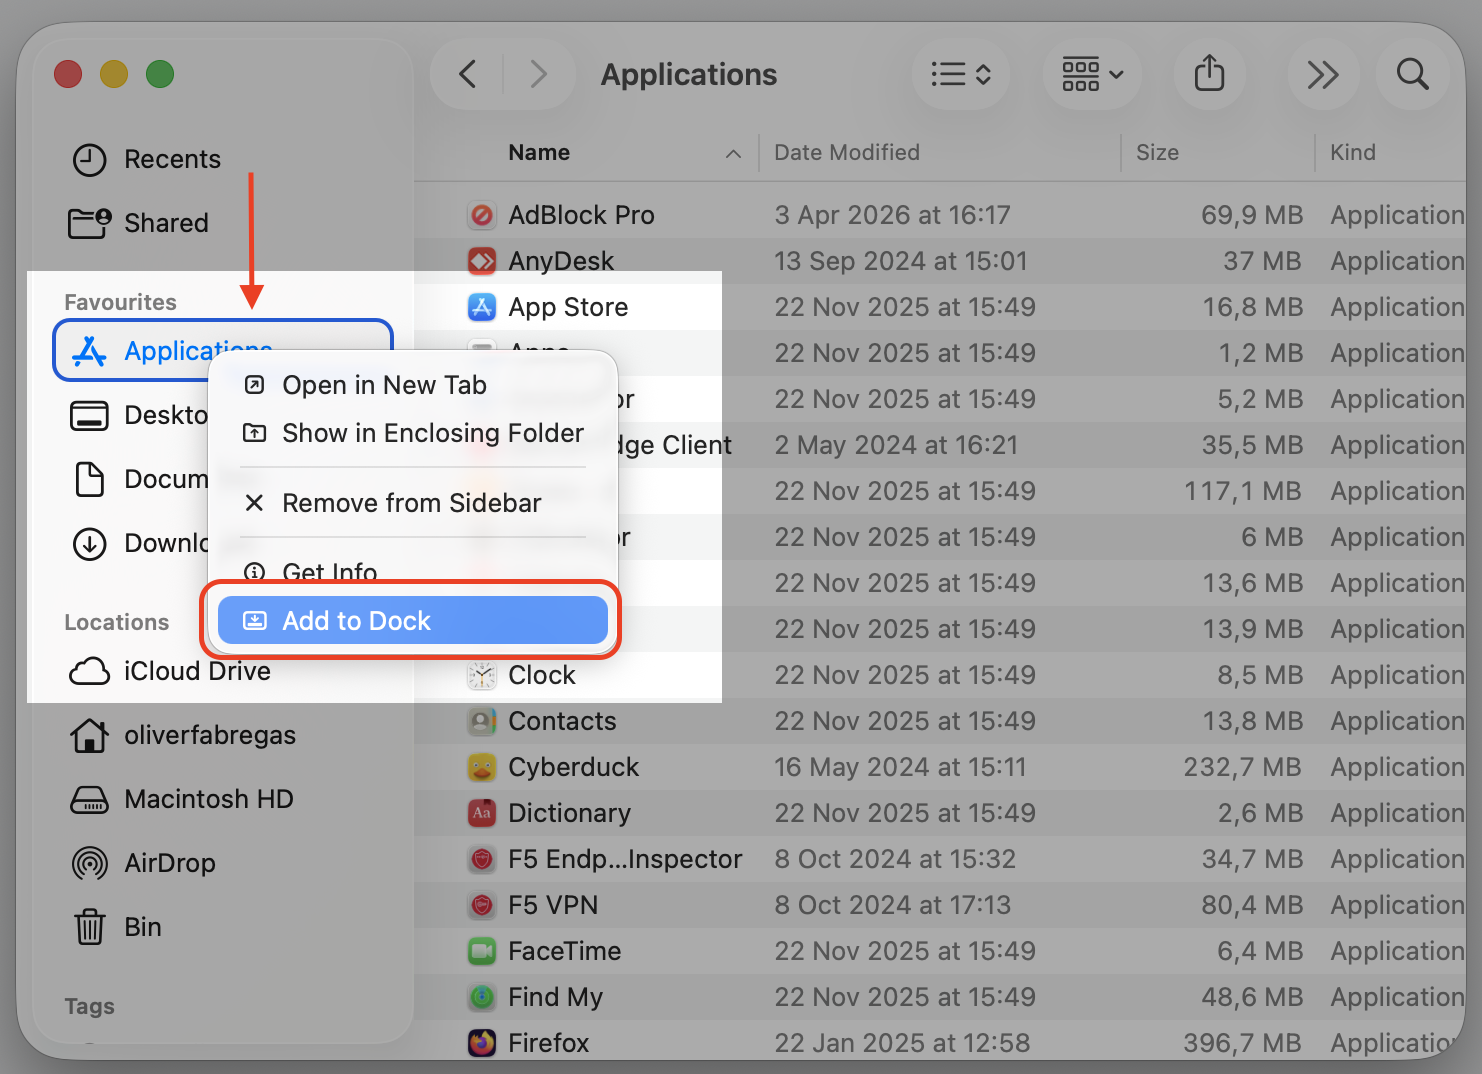Click the Firefox app icon
This screenshot has width=1482, height=1074.
click(x=482, y=1043)
